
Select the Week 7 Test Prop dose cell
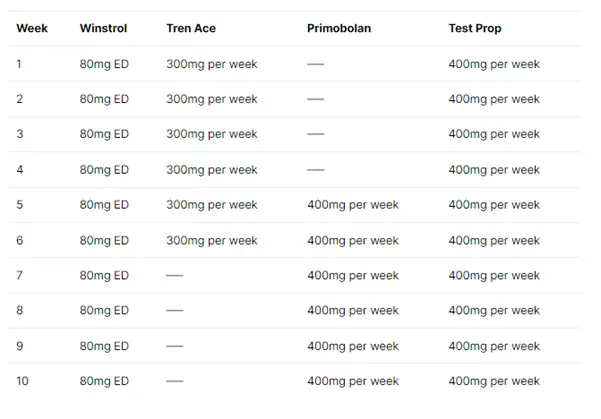(x=494, y=275)
